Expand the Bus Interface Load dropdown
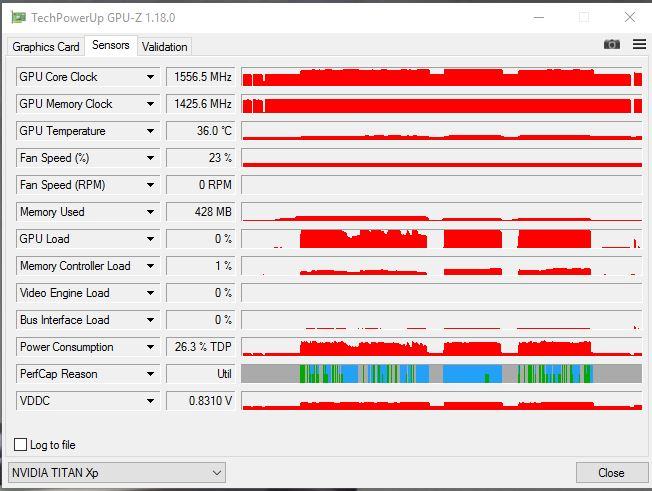Screen dimensions: 652x491 click(x=151, y=320)
